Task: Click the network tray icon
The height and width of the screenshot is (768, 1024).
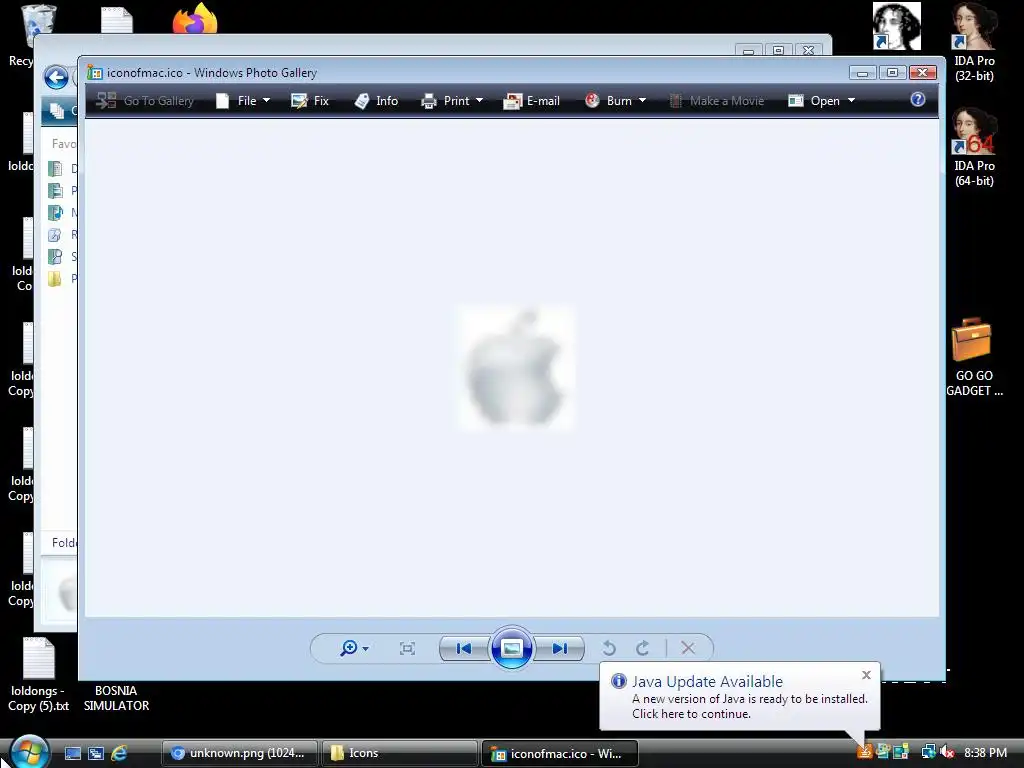Action: point(928,752)
